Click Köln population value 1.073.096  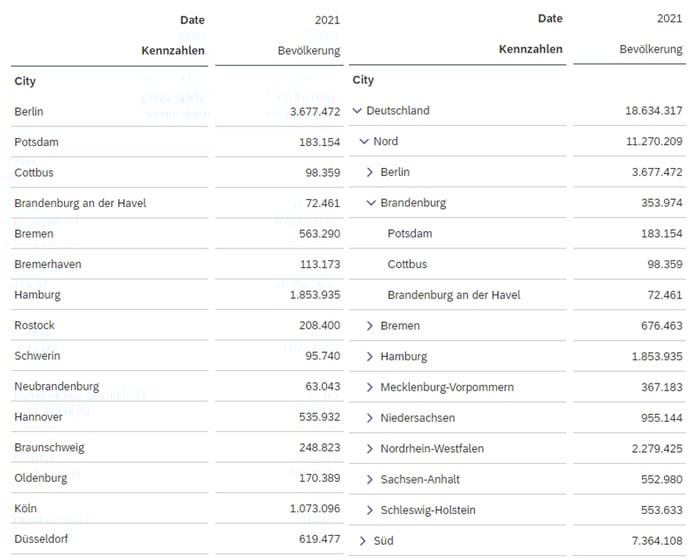(315, 509)
